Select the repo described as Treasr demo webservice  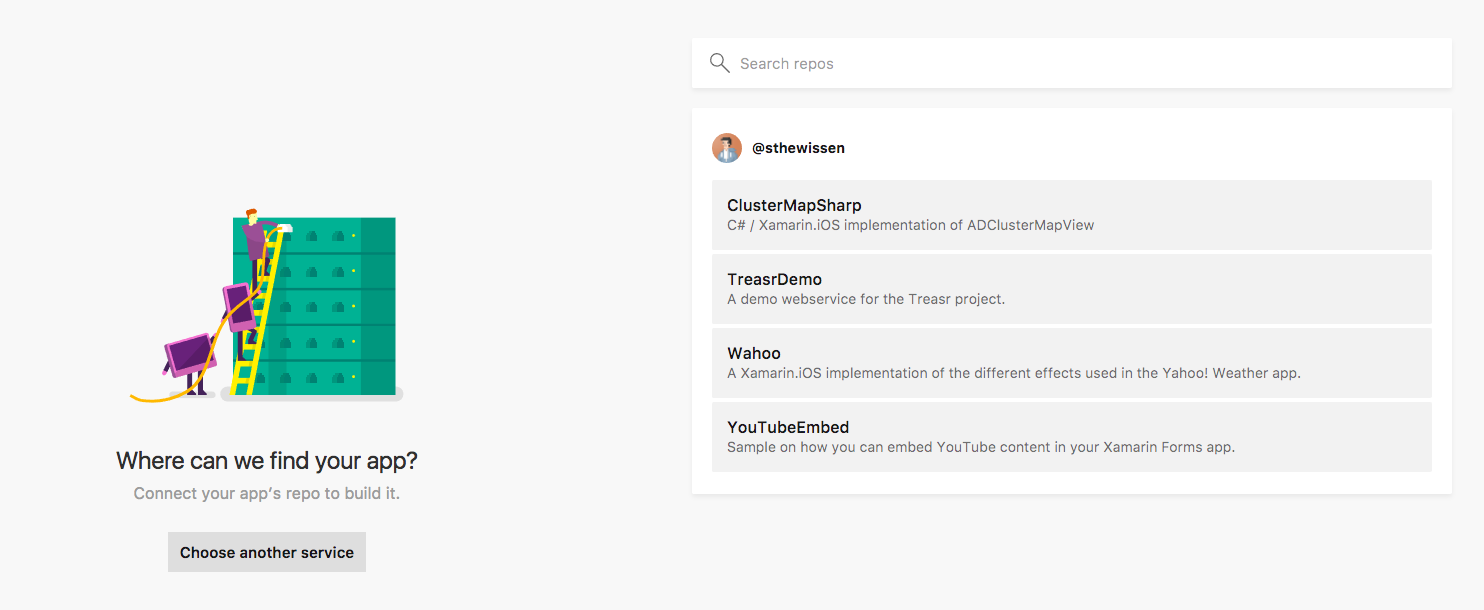(x=1071, y=288)
